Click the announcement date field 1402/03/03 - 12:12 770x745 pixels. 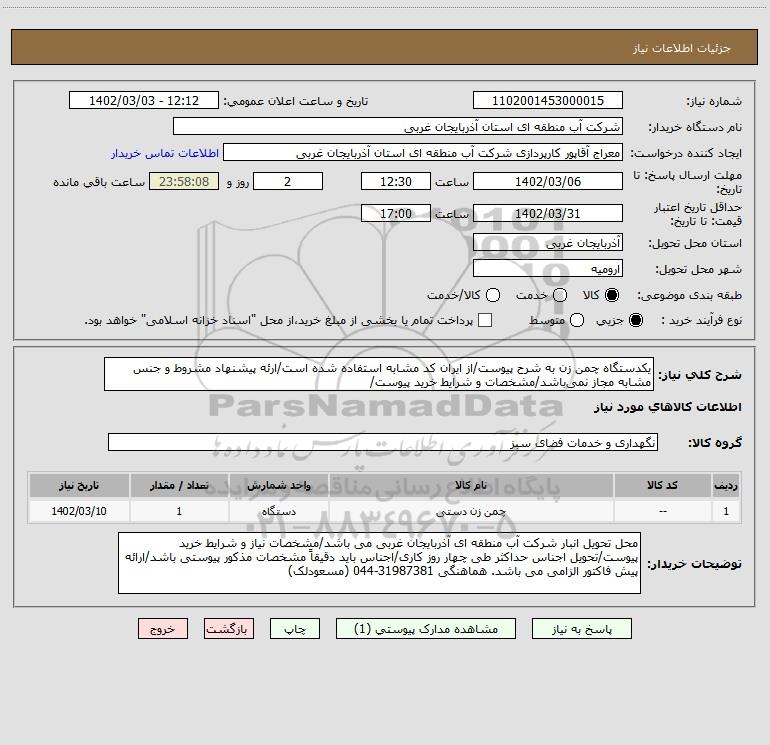[144, 100]
